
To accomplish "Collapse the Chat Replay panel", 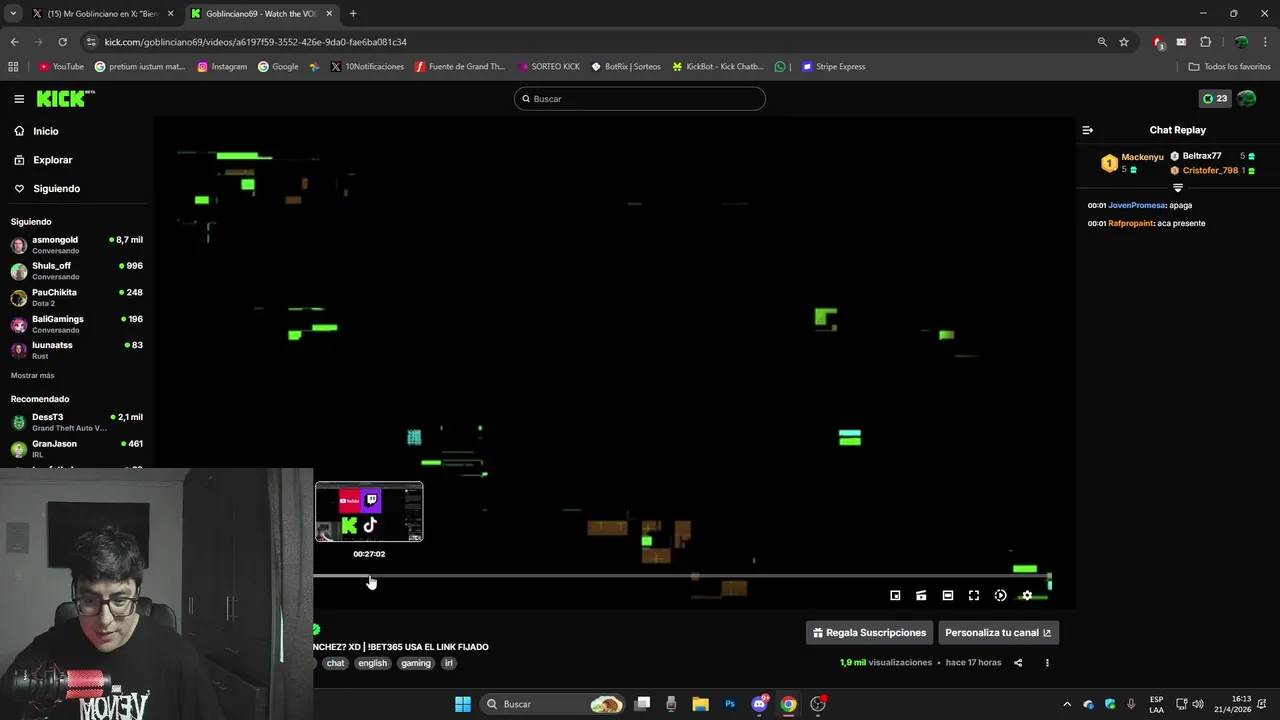I will 1088,130.
